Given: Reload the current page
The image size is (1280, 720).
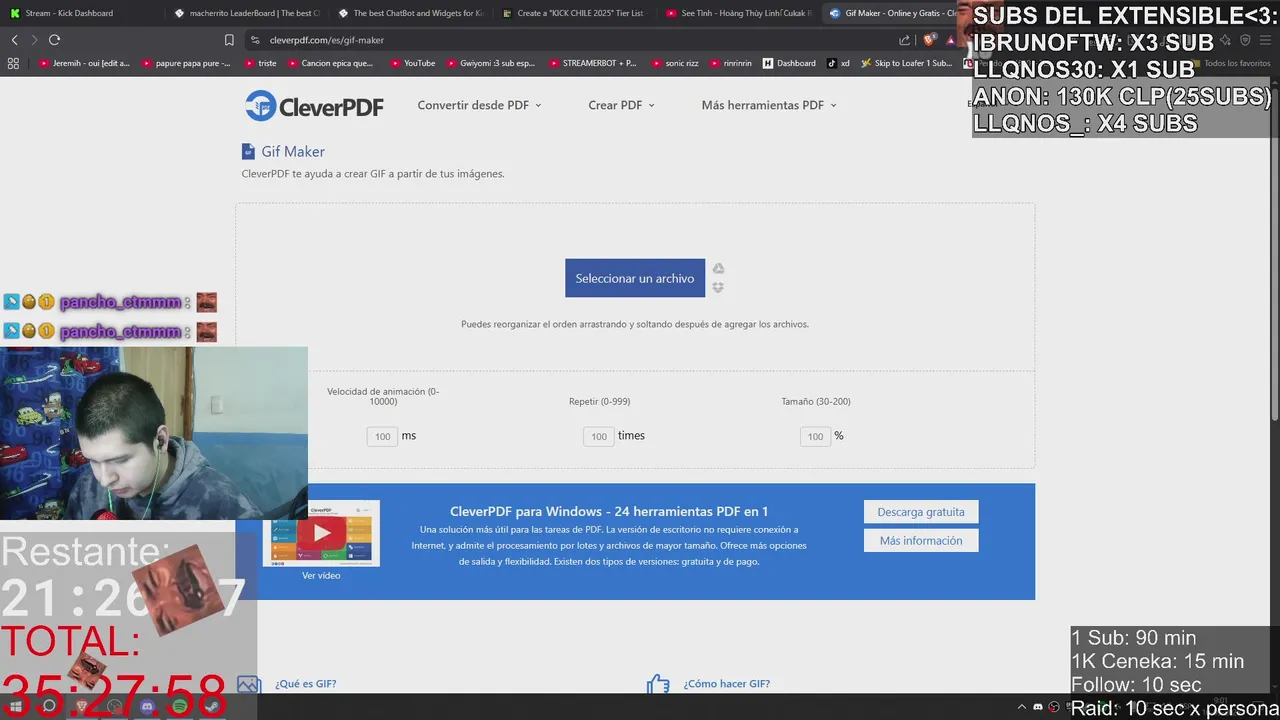Looking at the screenshot, I should pyautogui.click(x=54, y=40).
